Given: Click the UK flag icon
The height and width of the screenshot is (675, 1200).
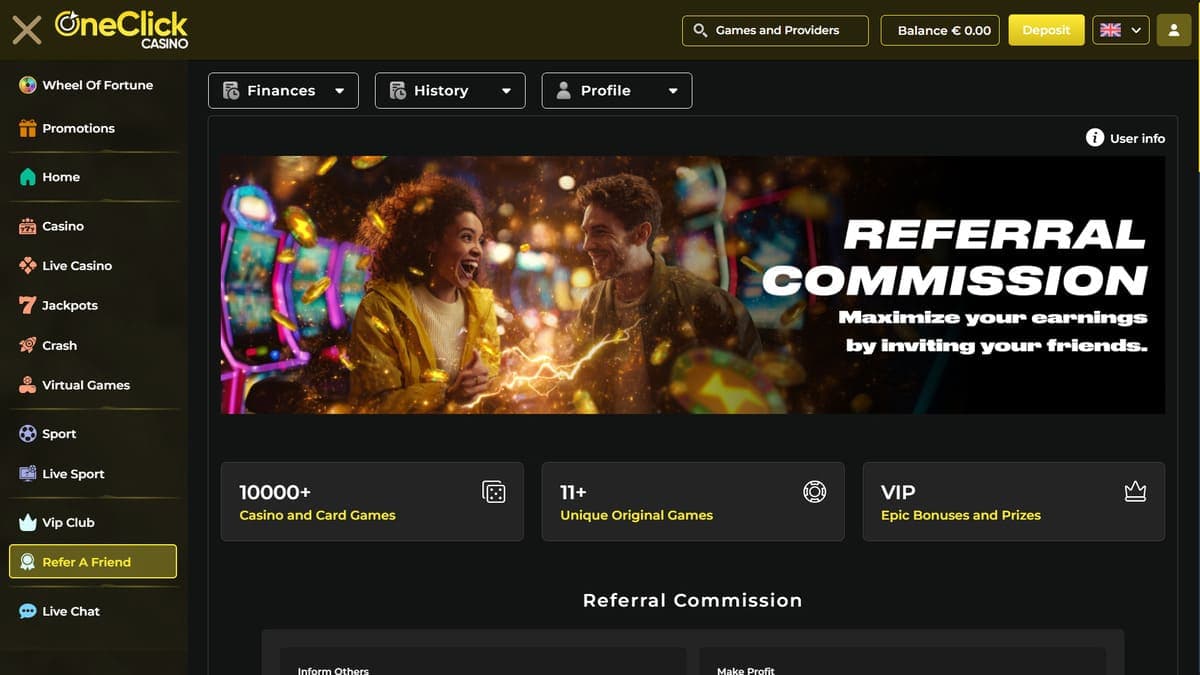Looking at the screenshot, I should pos(1110,30).
